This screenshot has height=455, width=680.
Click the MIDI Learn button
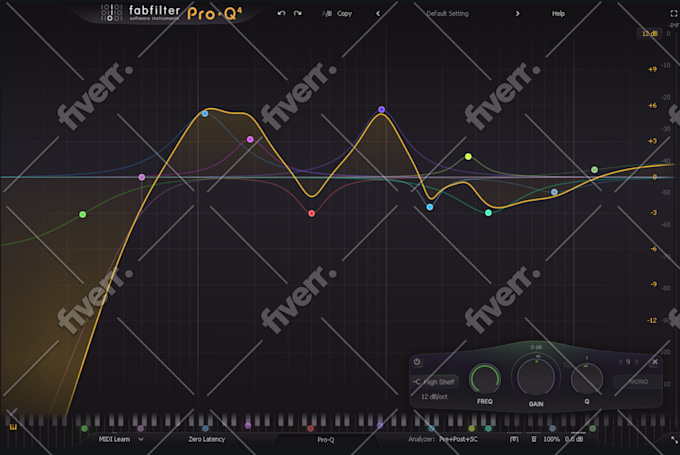(114, 439)
